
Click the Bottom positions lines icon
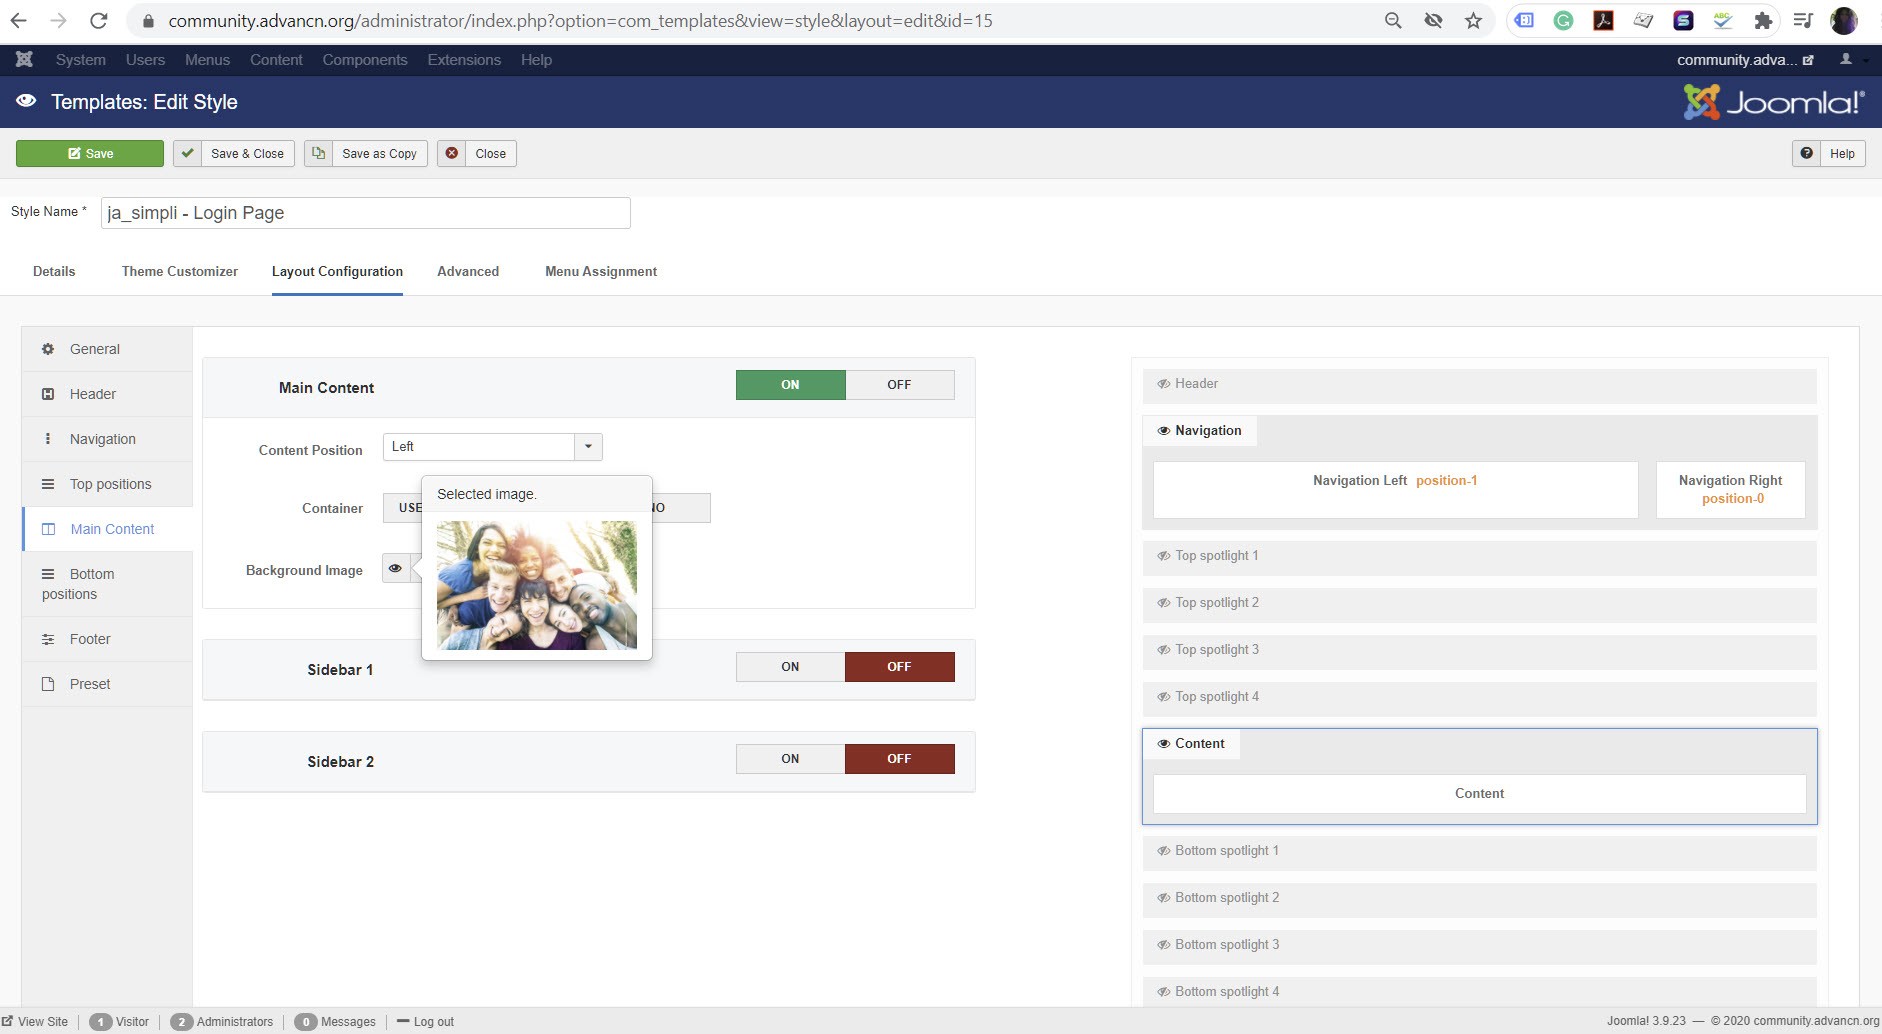(48, 574)
